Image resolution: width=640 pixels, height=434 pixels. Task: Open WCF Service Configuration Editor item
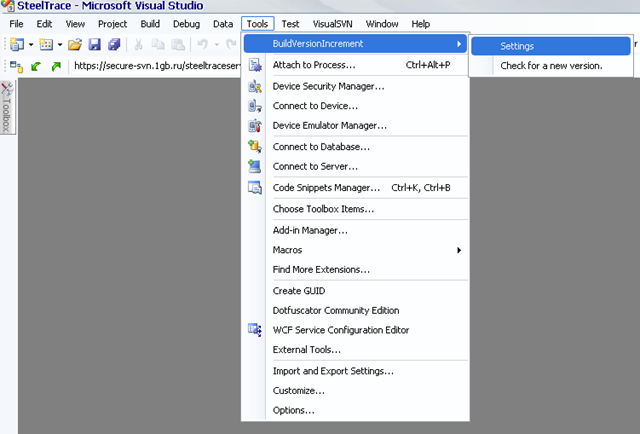[x=355, y=330]
